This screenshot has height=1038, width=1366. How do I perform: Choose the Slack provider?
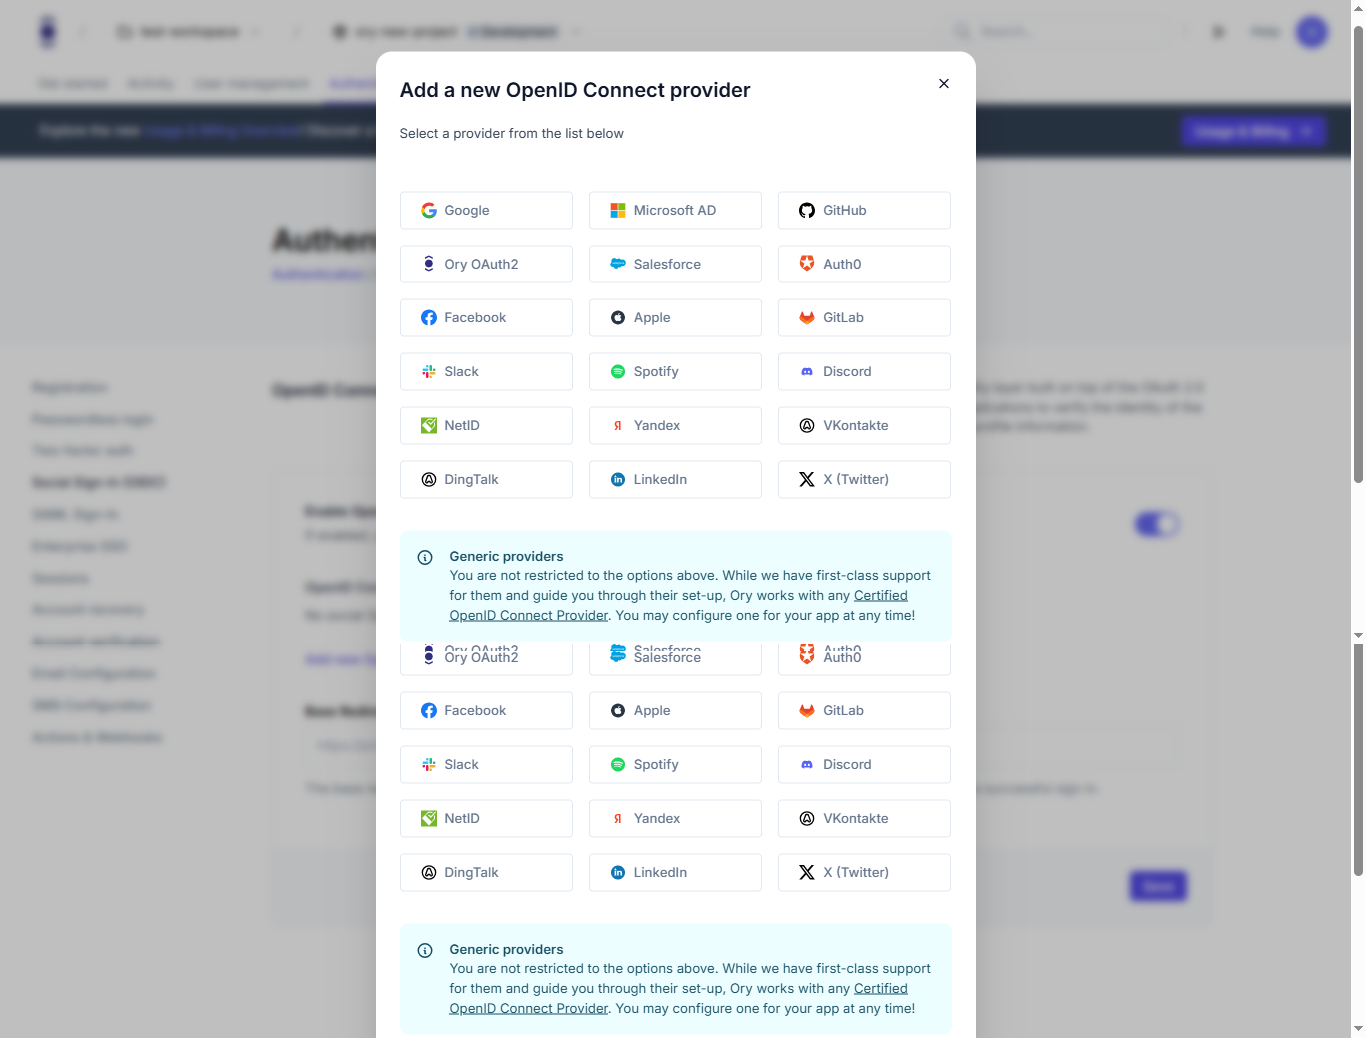[485, 371]
